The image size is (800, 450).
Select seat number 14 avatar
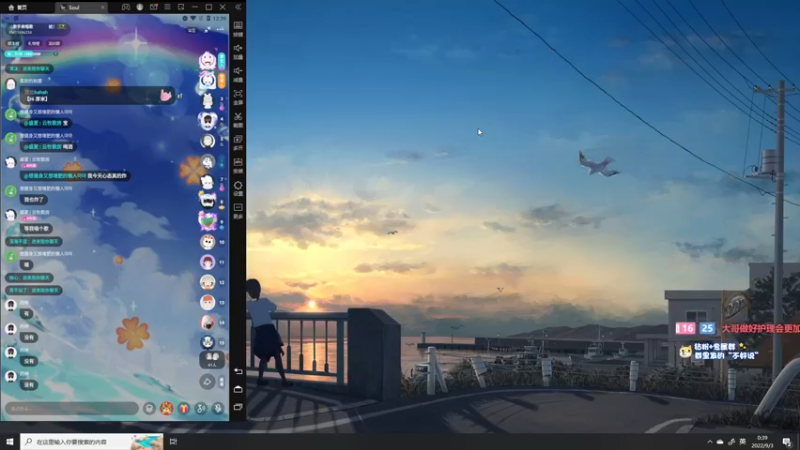point(208,322)
